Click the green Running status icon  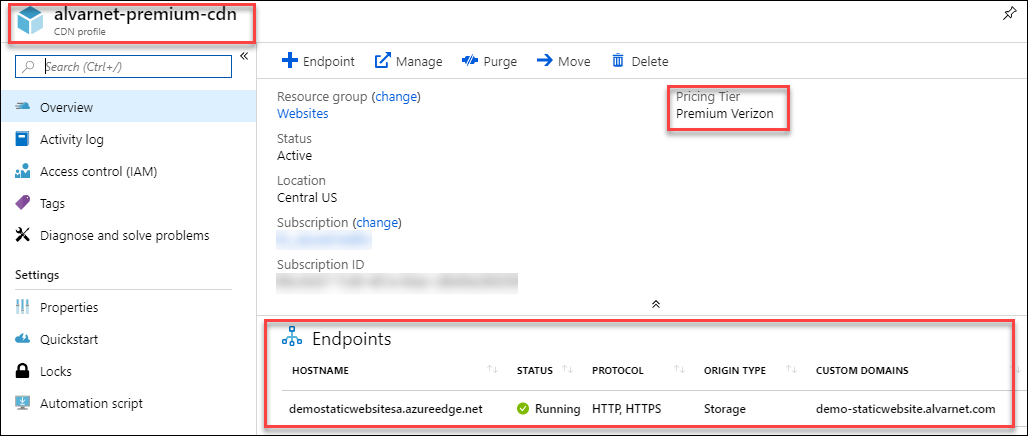(x=523, y=408)
